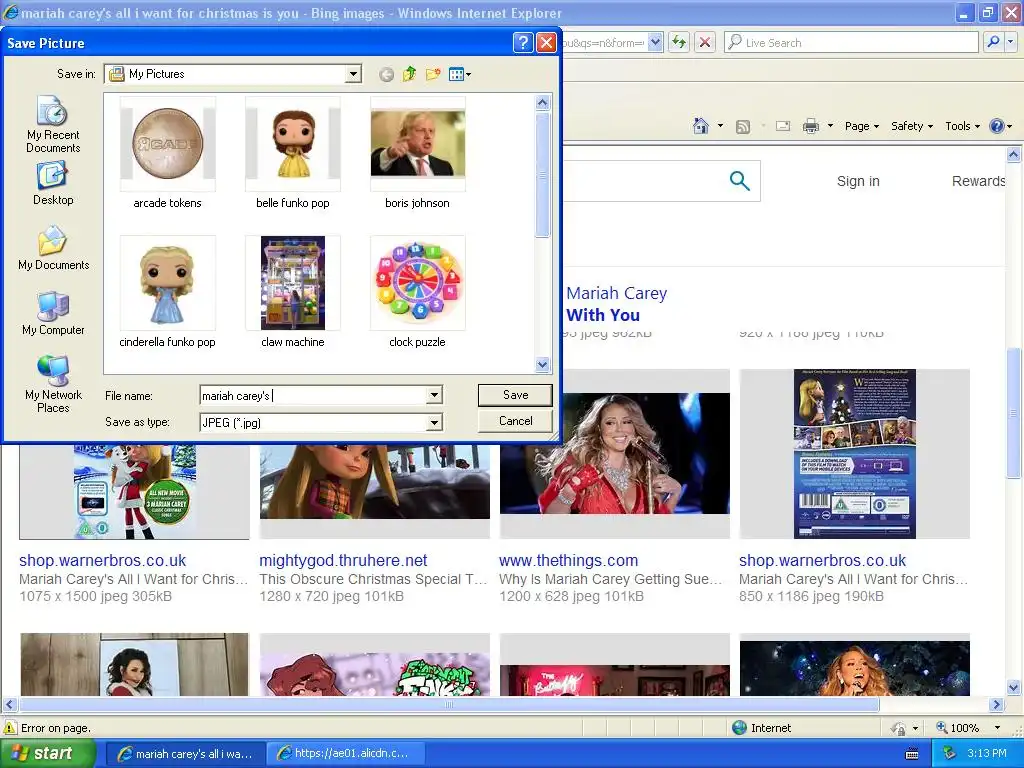Screen dimensions: 1024x768
Task: Open Mariah Carey red dress singing image
Action: (x=615, y=453)
